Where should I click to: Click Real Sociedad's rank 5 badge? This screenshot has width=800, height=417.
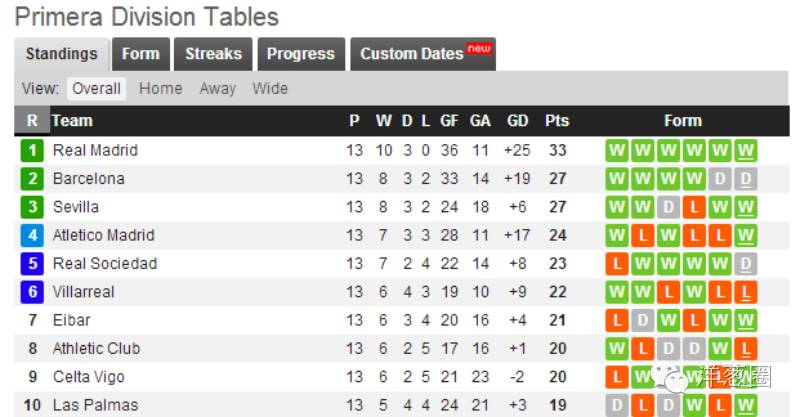tap(33, 264)
